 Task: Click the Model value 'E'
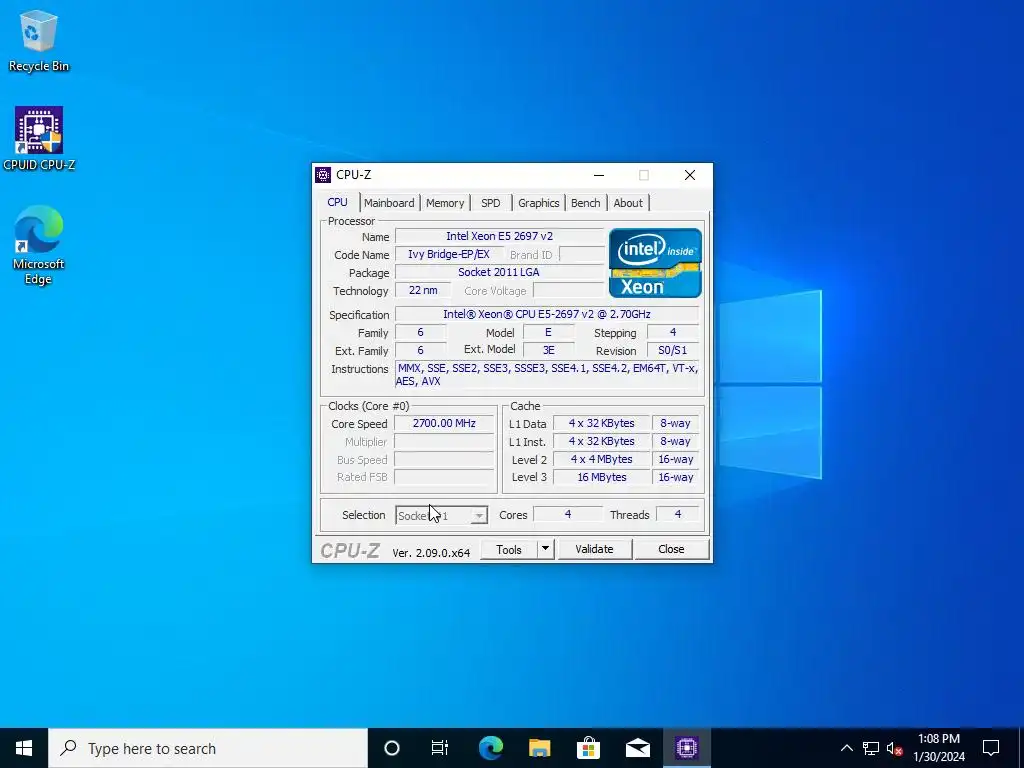(x=549, y=332)
